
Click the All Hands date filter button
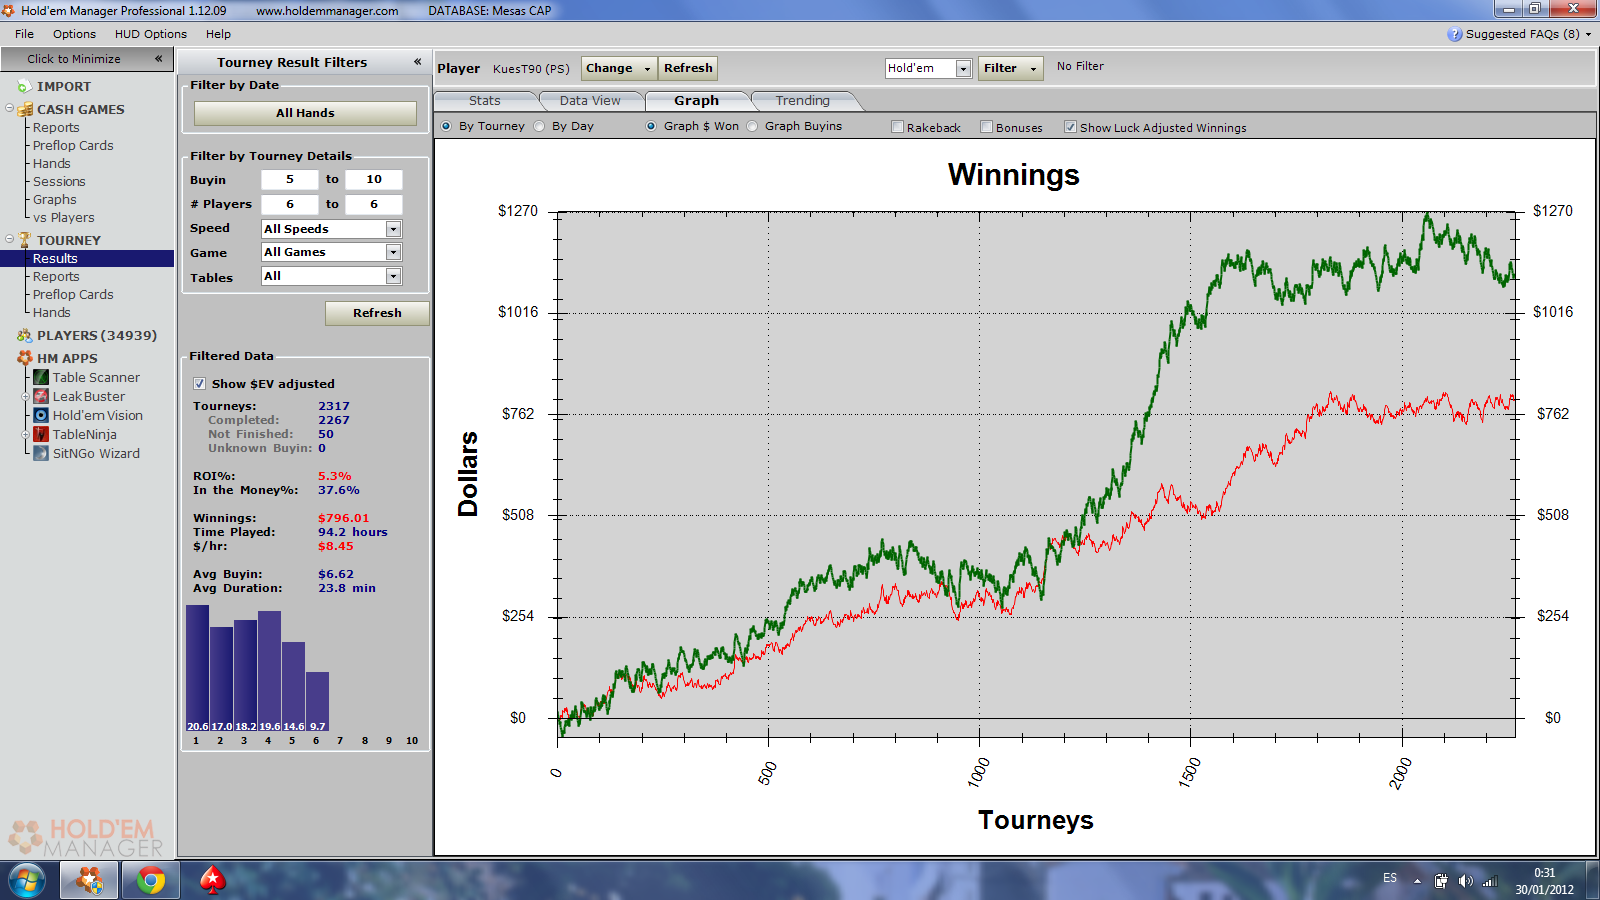click(305, 113)
